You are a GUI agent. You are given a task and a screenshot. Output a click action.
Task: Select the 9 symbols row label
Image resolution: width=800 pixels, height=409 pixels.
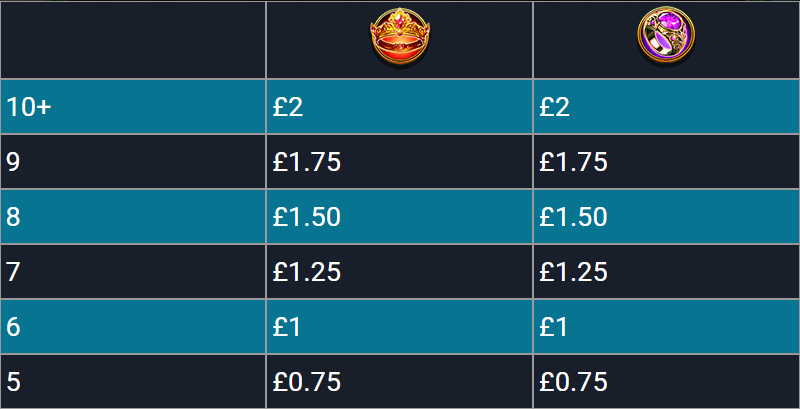click(x=13, y=163)
